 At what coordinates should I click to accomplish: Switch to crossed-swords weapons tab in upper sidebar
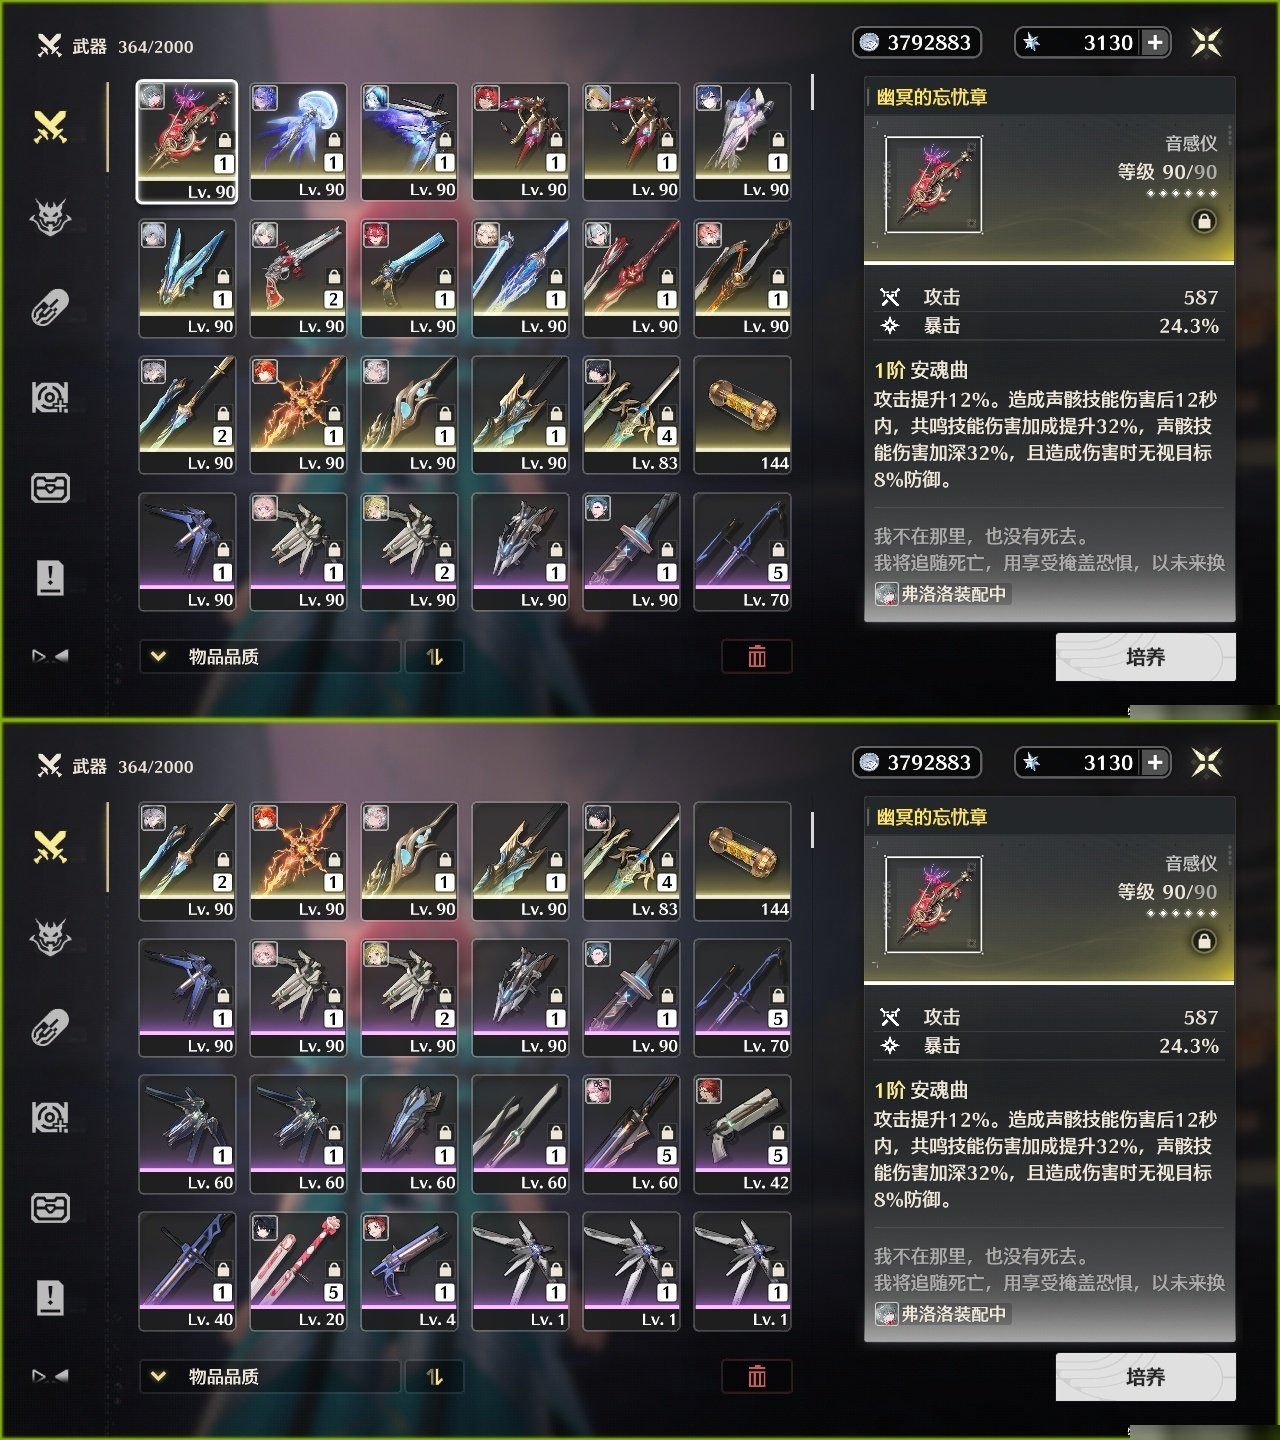click(x=50, y=127)
